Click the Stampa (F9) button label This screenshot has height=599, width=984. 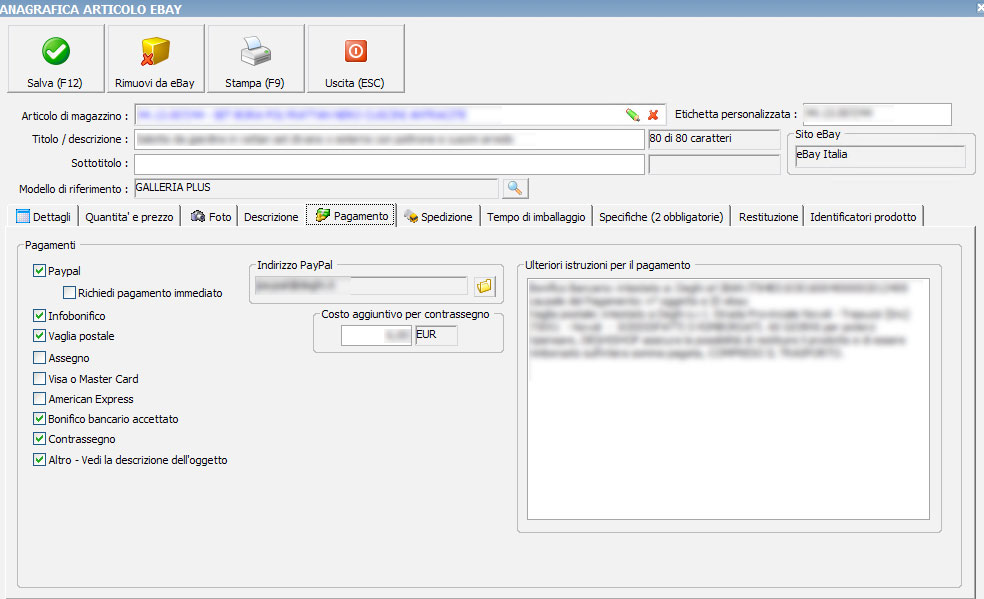[x=255, y=83]
